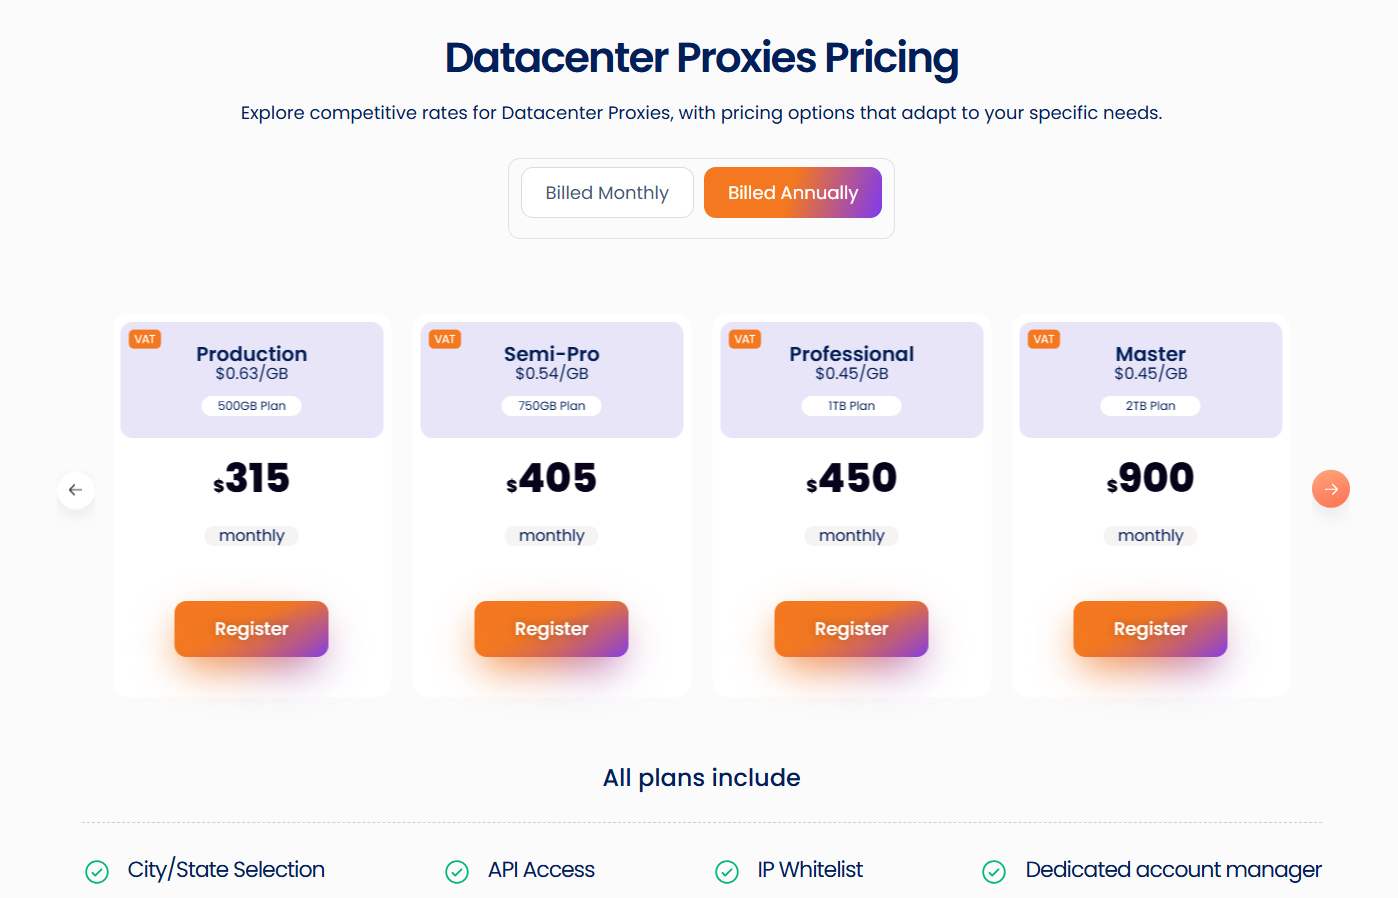The width and height of the screenshot is (1398, 898).
Task: Click the VAT badge on Semi-Pro plan
Action: click(x=445, y=339)
